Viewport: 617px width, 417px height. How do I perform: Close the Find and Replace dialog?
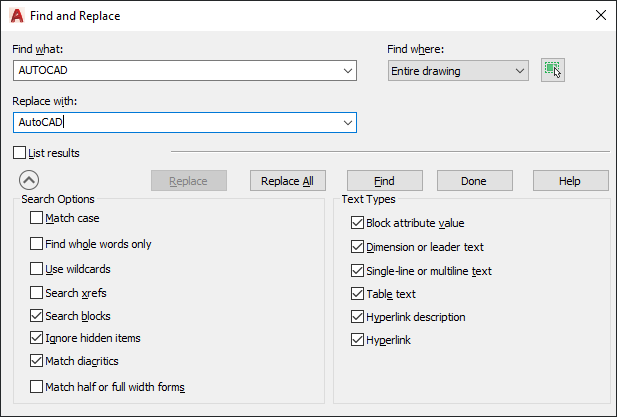point(600,15)
